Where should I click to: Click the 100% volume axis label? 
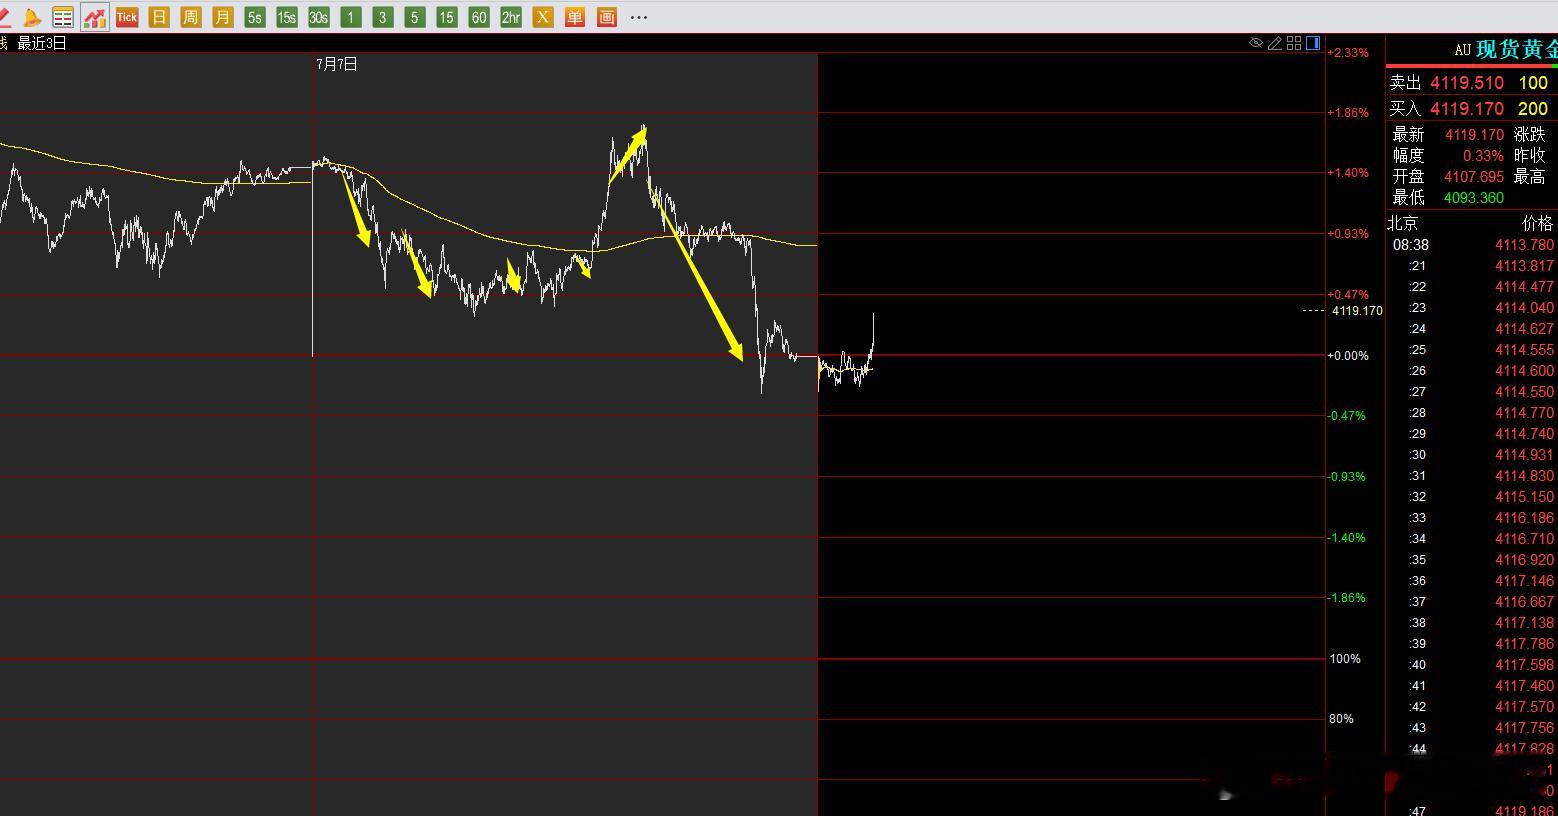tap(1345, 658)
